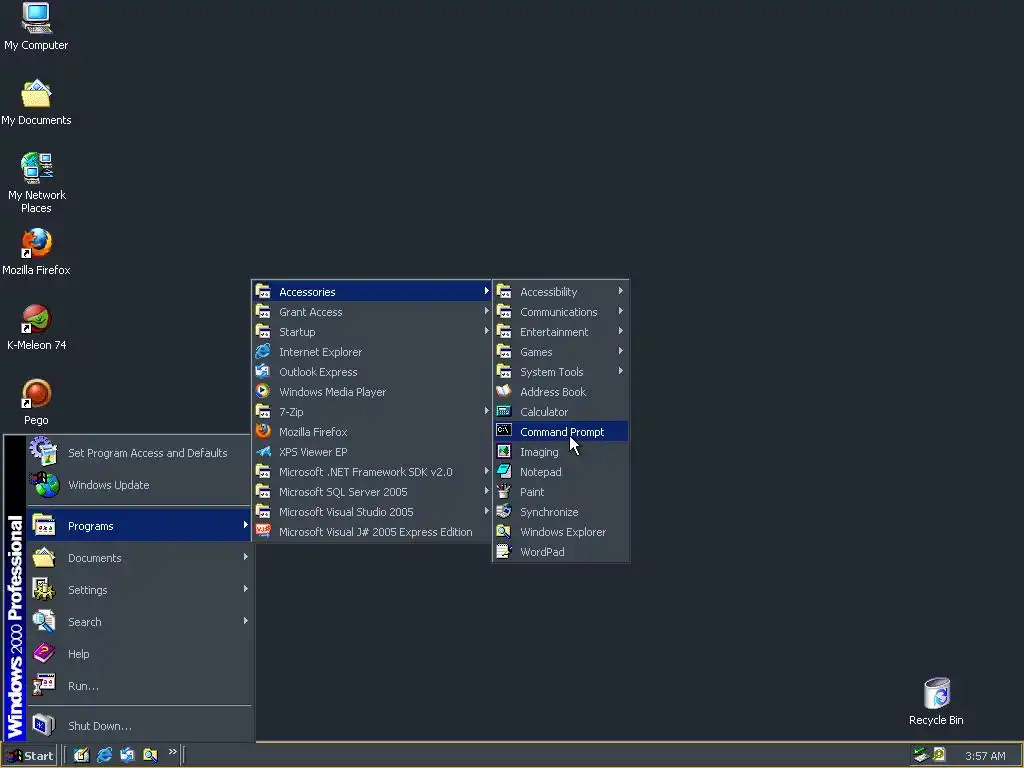Screen dimensions: 1024x768
Task: Expand the Games submenu arrow
Action: (x=620, y=351)
